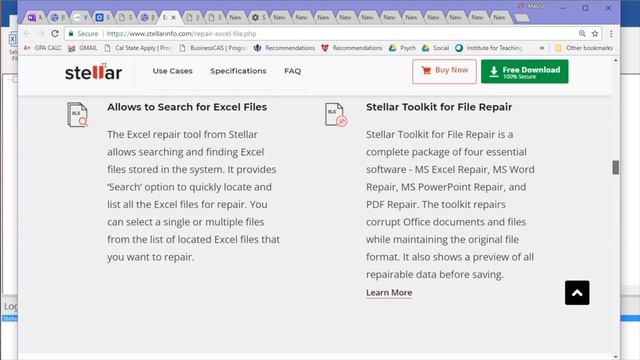This screenshot has width=640, height=360.
Task: Switch to the OneNote tab
Action: pos(34,17)
